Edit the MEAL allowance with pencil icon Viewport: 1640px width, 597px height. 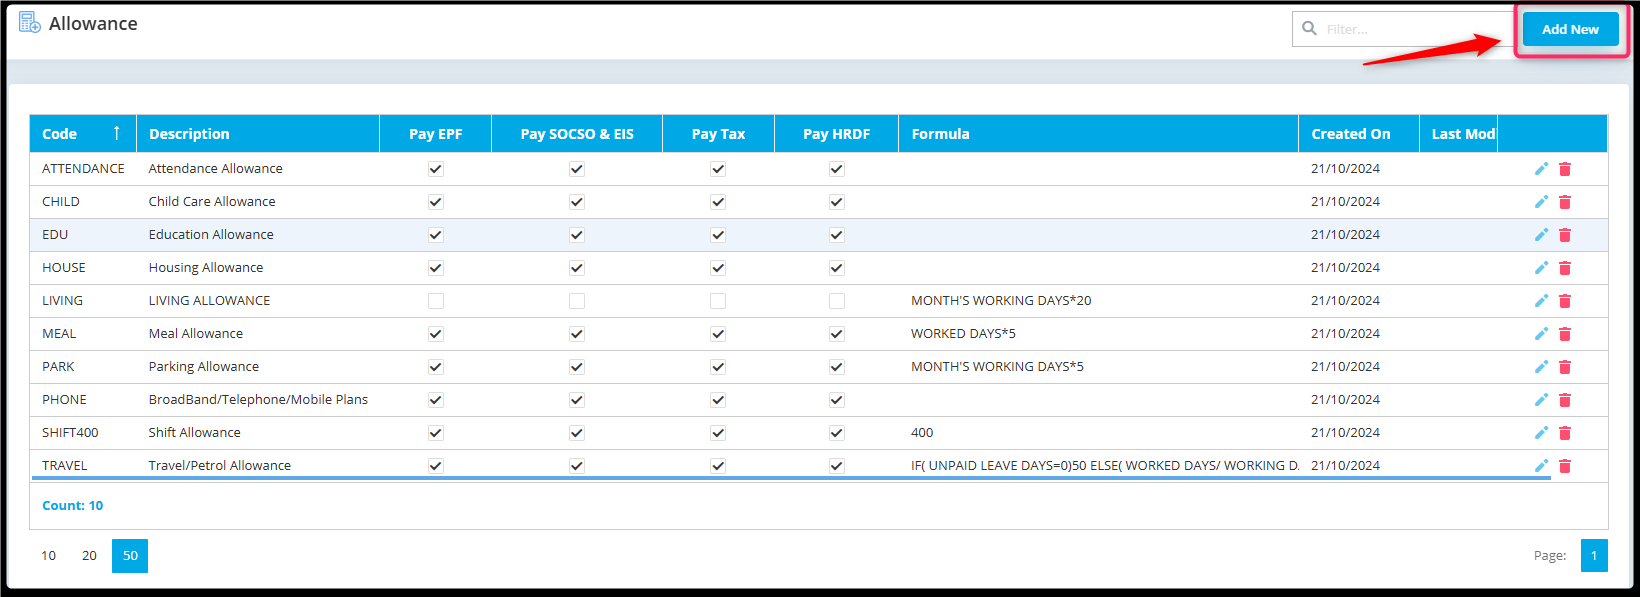1541,334
